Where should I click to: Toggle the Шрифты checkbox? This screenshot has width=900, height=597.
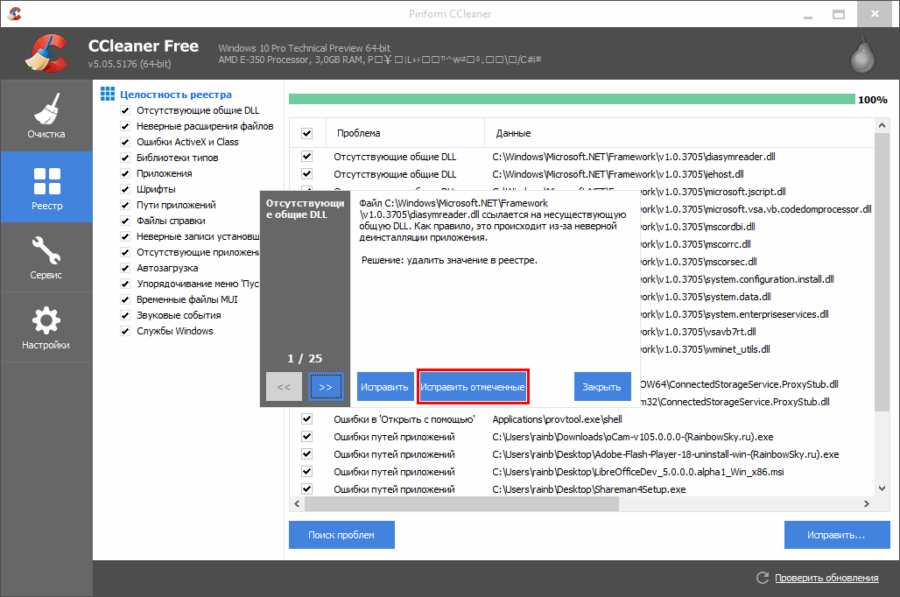(125, 189)
